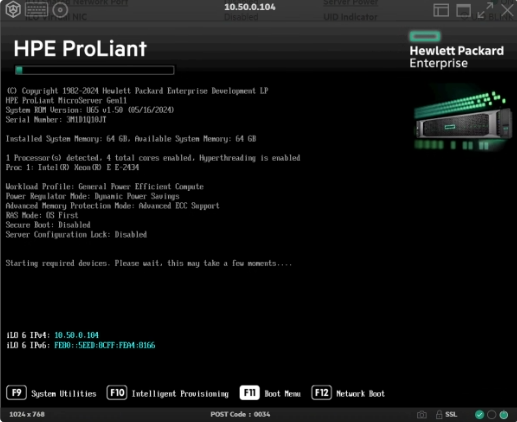This screenshot has height=422, width=517.
Task: Select F9 System Utilities
Action: tap(51, 393)
